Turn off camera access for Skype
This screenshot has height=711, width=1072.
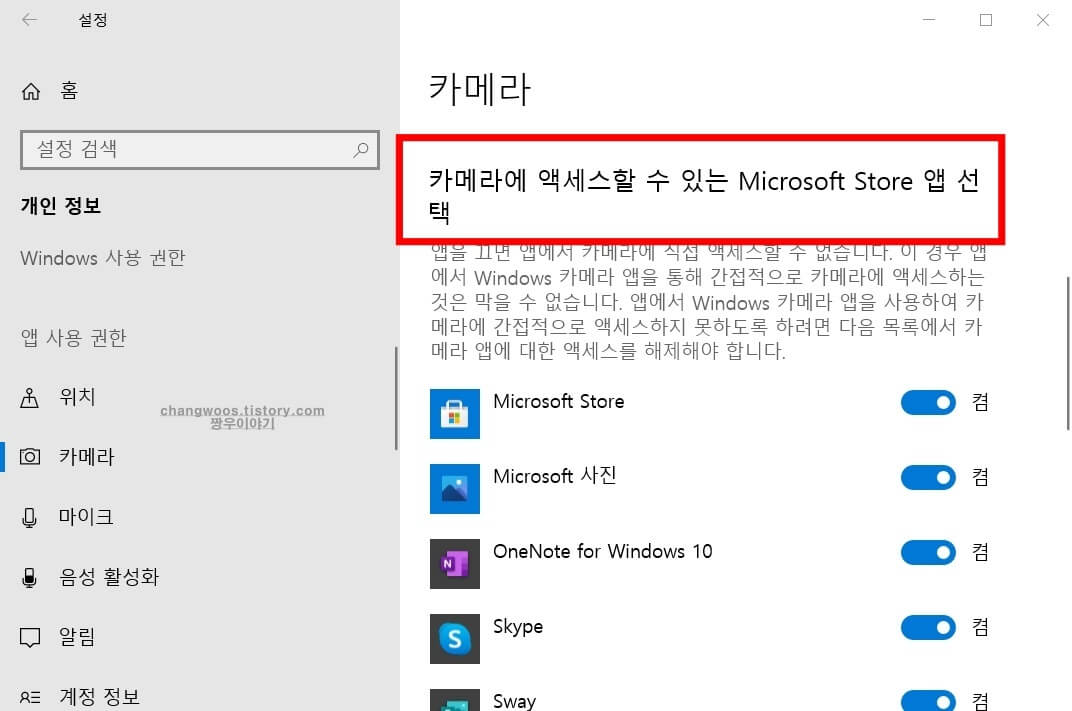(928, 627)
